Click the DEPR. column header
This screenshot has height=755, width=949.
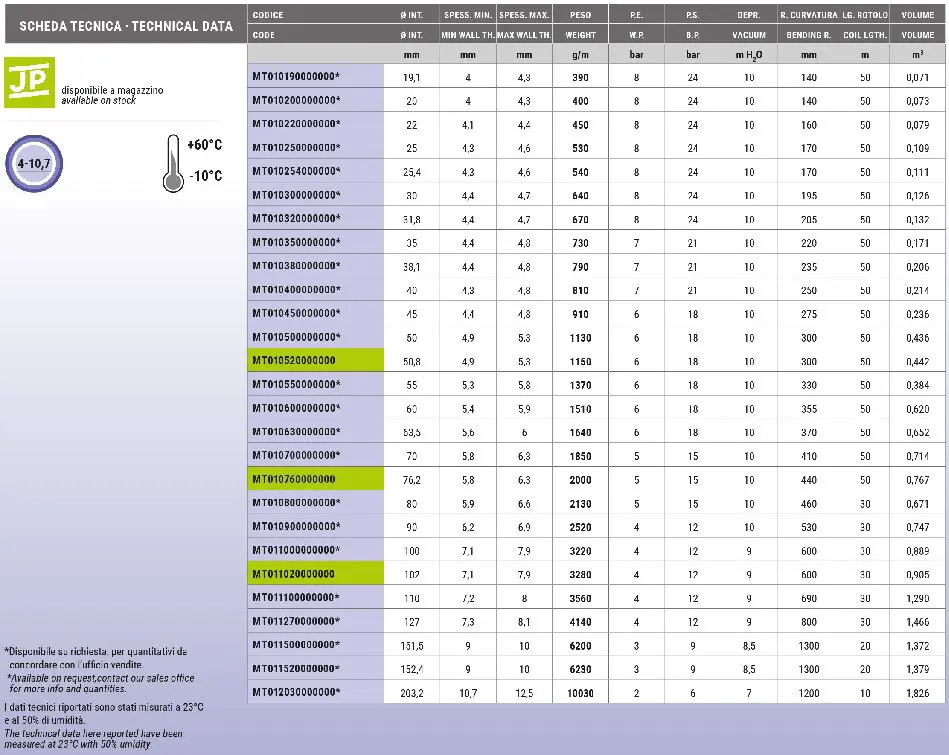748,16
